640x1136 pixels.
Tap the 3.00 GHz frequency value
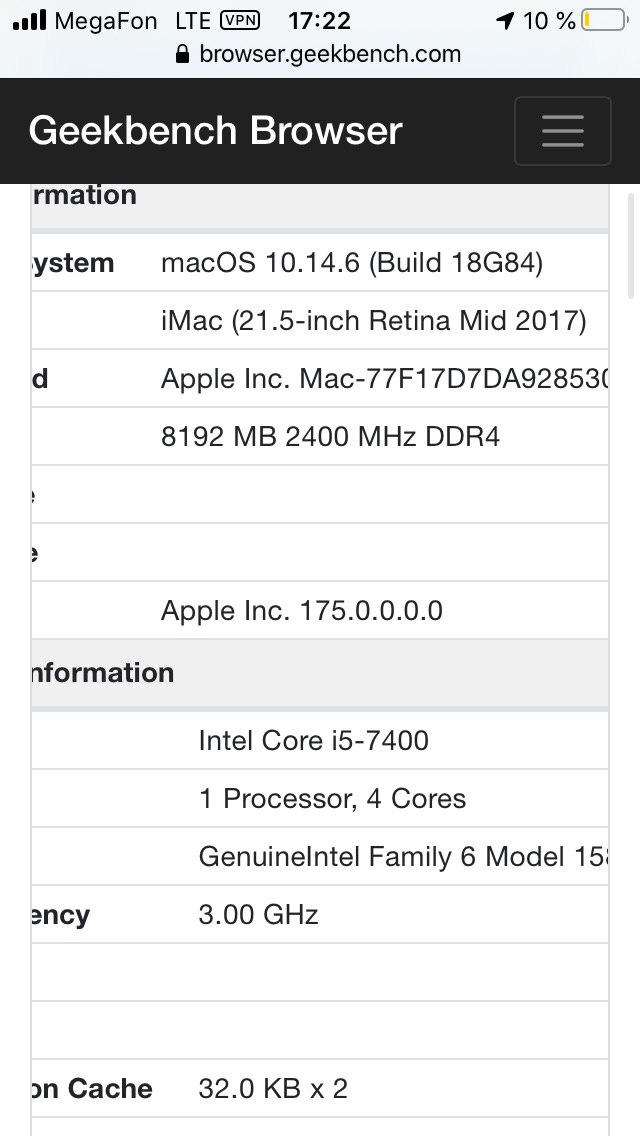(258, 914)
